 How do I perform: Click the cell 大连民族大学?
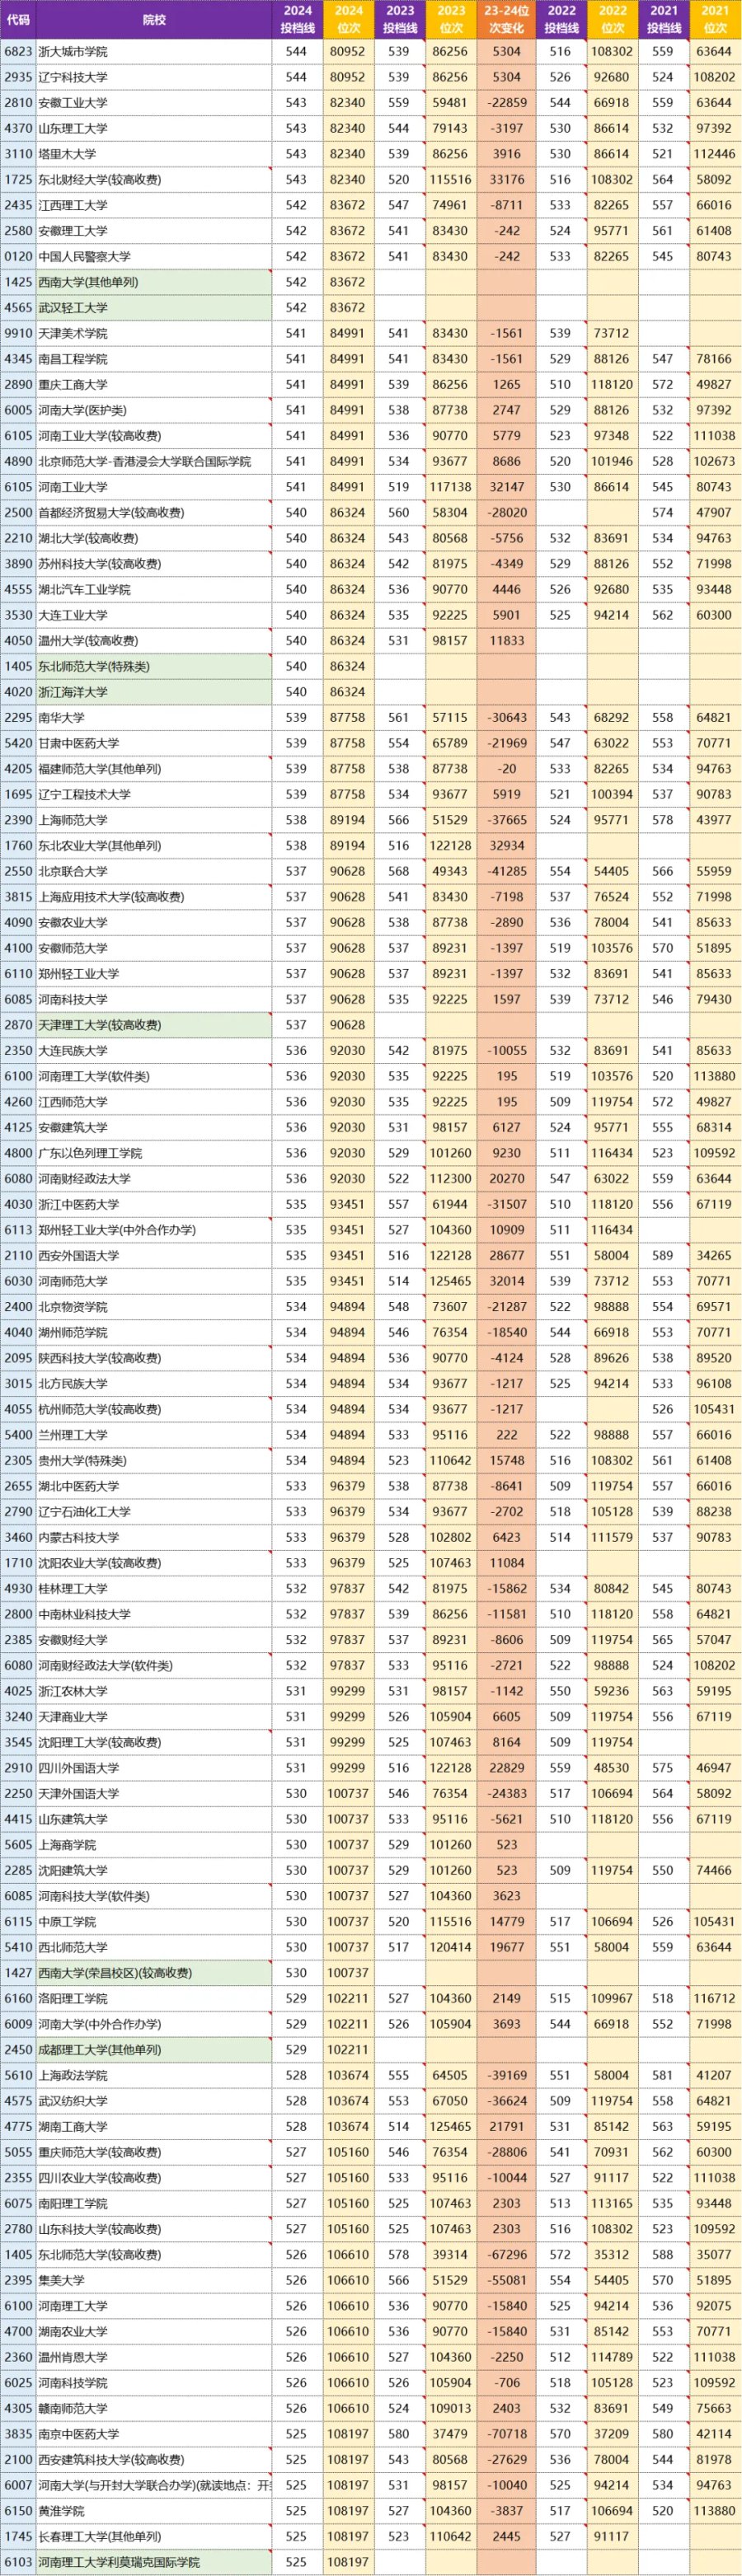(154, 1051)
